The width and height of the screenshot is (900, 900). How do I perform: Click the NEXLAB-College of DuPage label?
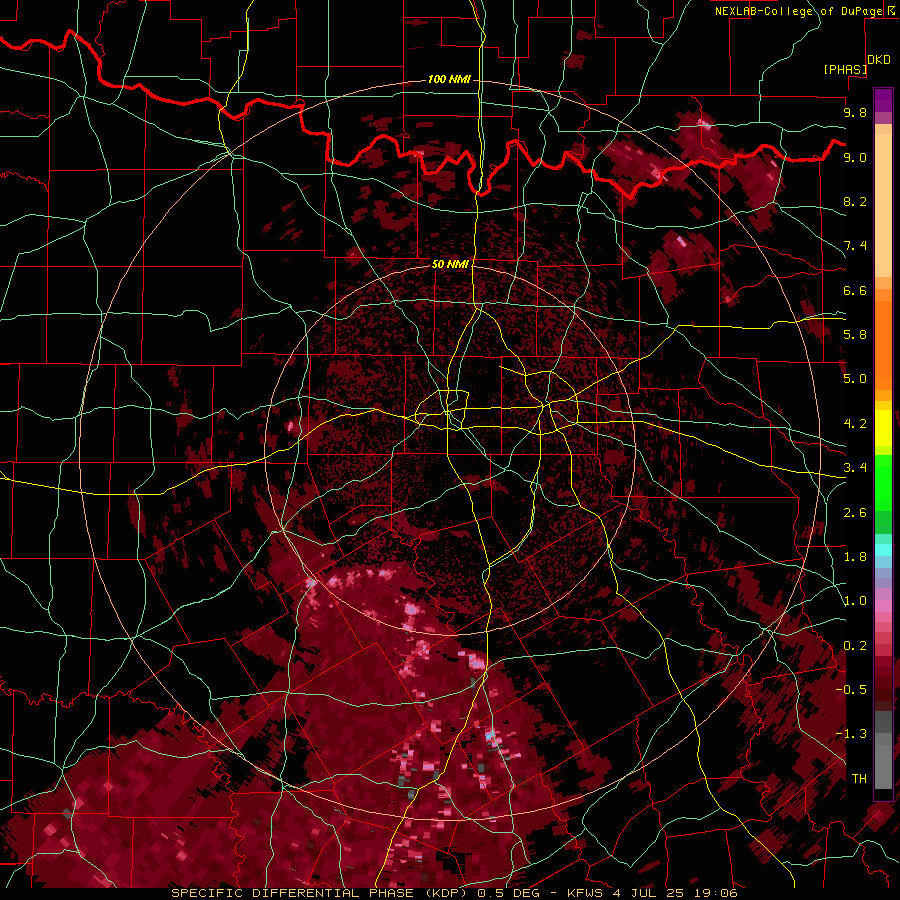coord(799,11)
